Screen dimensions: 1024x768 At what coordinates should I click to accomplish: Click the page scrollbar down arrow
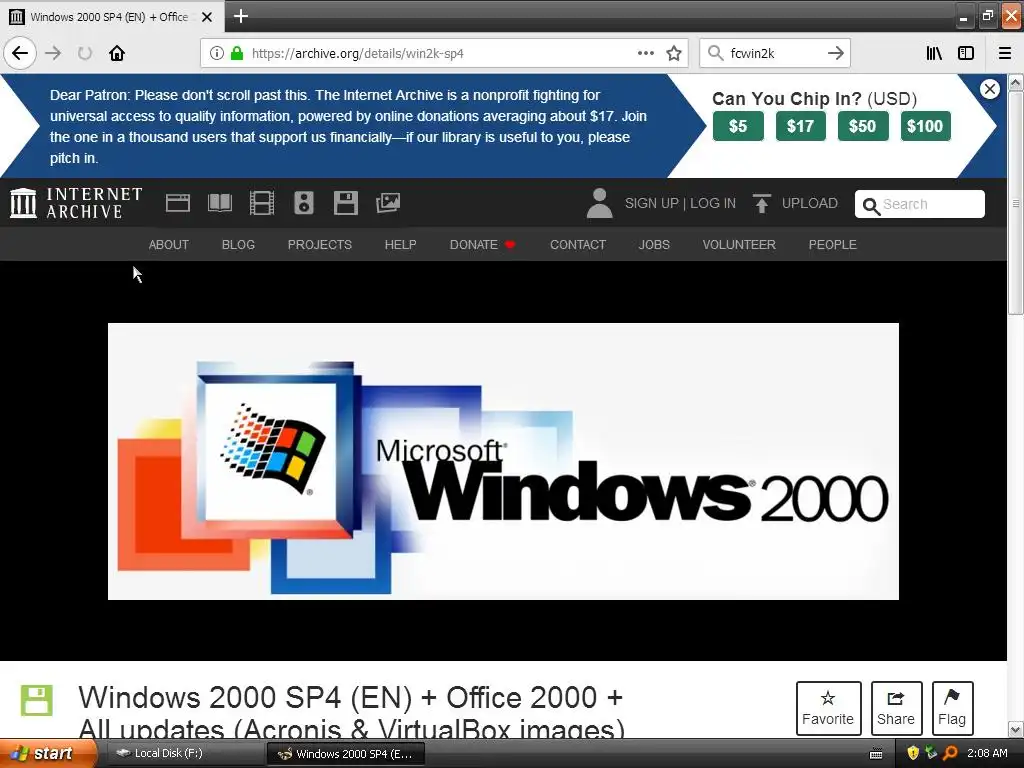tap(1016, 729)
